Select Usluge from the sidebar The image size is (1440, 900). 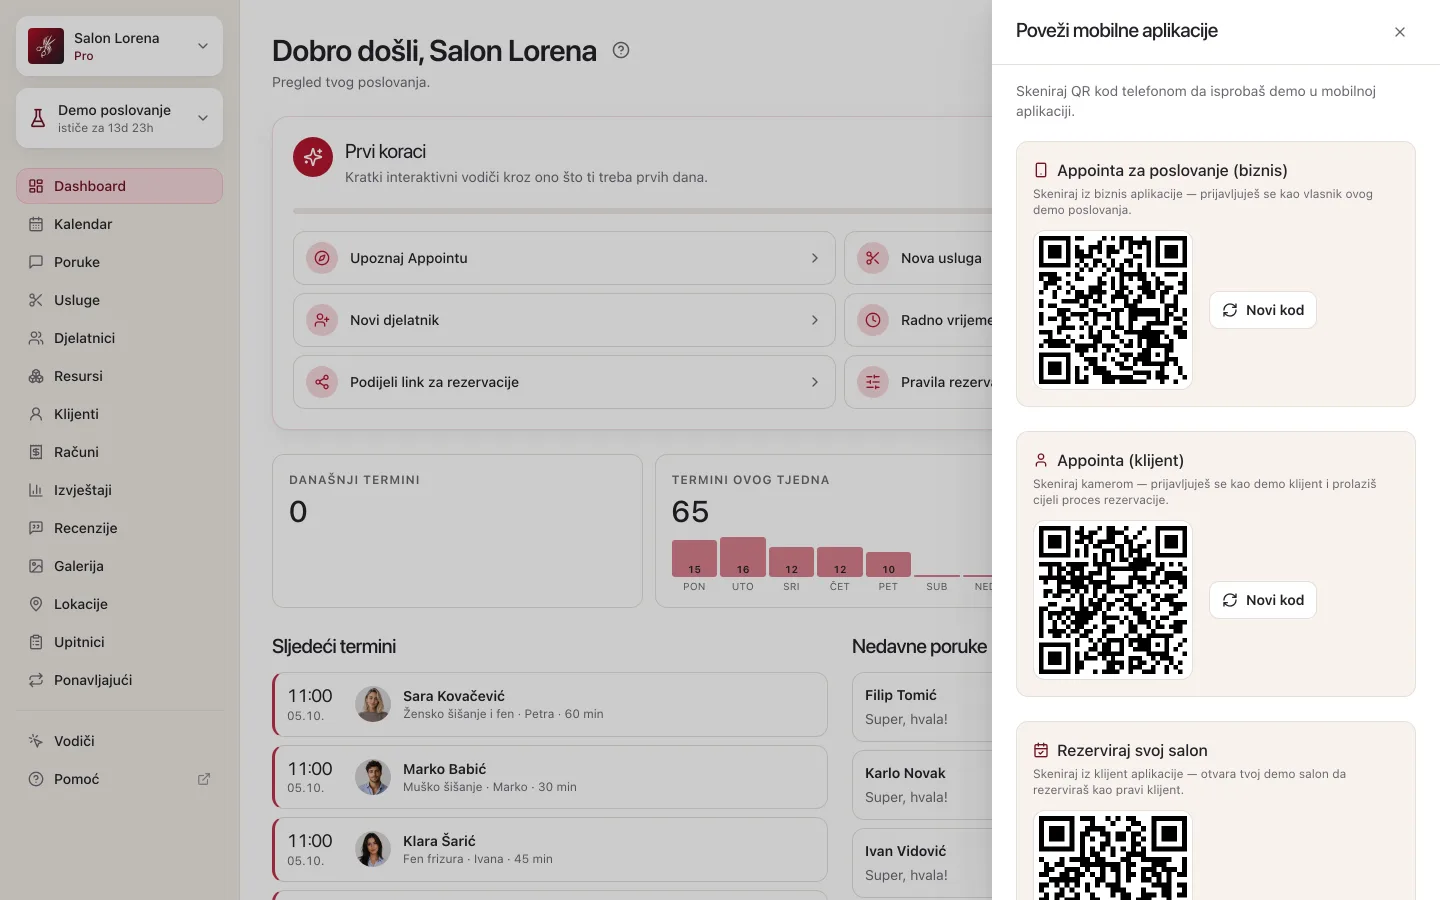click(x=119, y=300)
